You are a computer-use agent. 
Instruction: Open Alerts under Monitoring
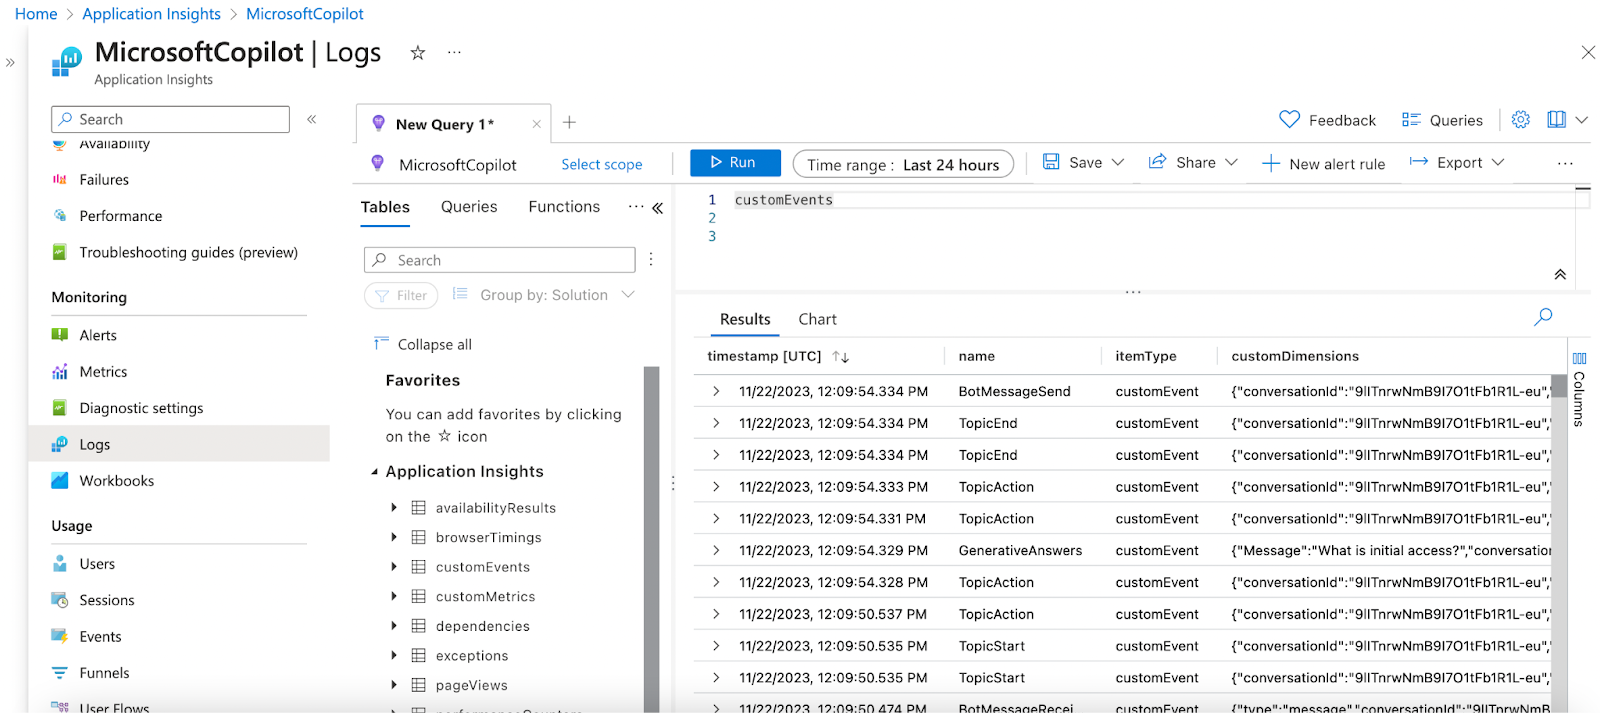click(x=98, y=336)
